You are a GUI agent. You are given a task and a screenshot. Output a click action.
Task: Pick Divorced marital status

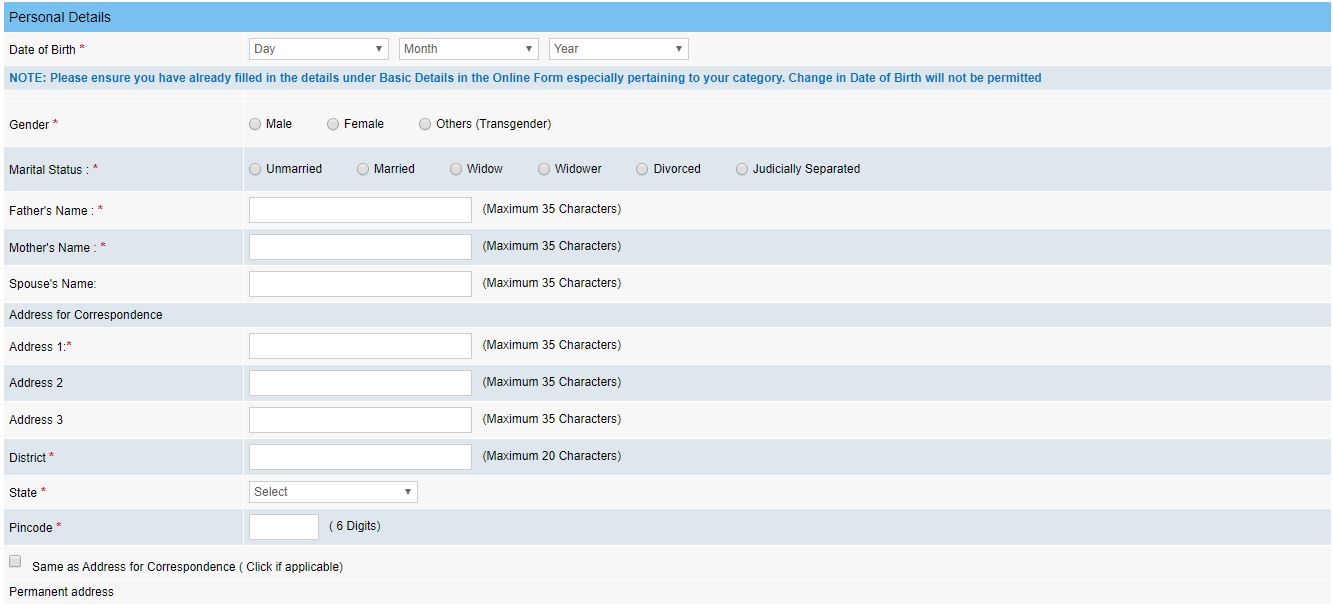[x=642, y=169]
